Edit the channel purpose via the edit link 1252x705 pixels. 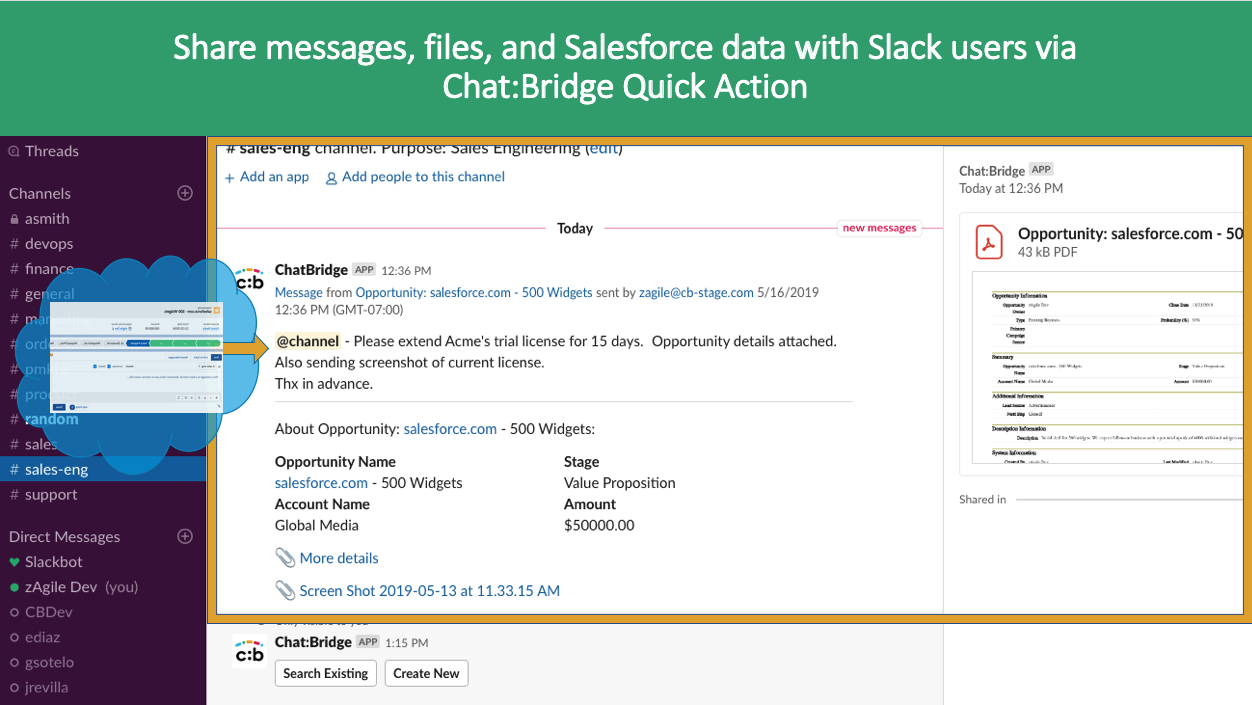603,148
